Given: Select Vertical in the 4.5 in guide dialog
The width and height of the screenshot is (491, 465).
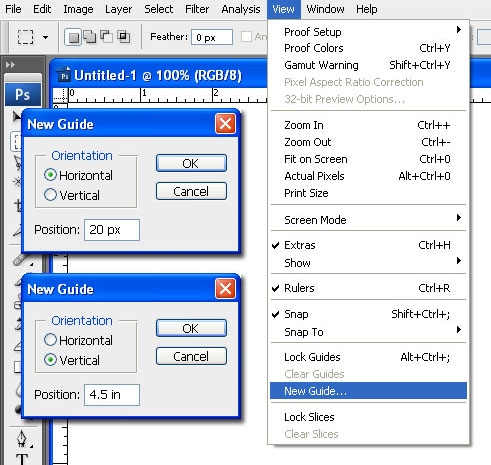Looking at the screenshot, I should (72, 360).
